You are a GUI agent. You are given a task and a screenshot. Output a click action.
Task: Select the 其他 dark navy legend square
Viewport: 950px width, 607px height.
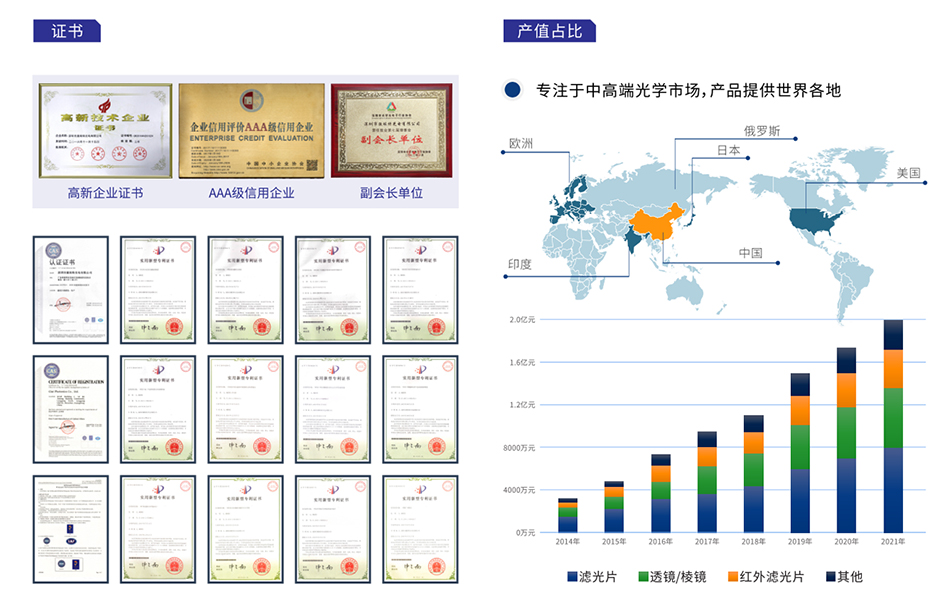[x=830, y=577]
